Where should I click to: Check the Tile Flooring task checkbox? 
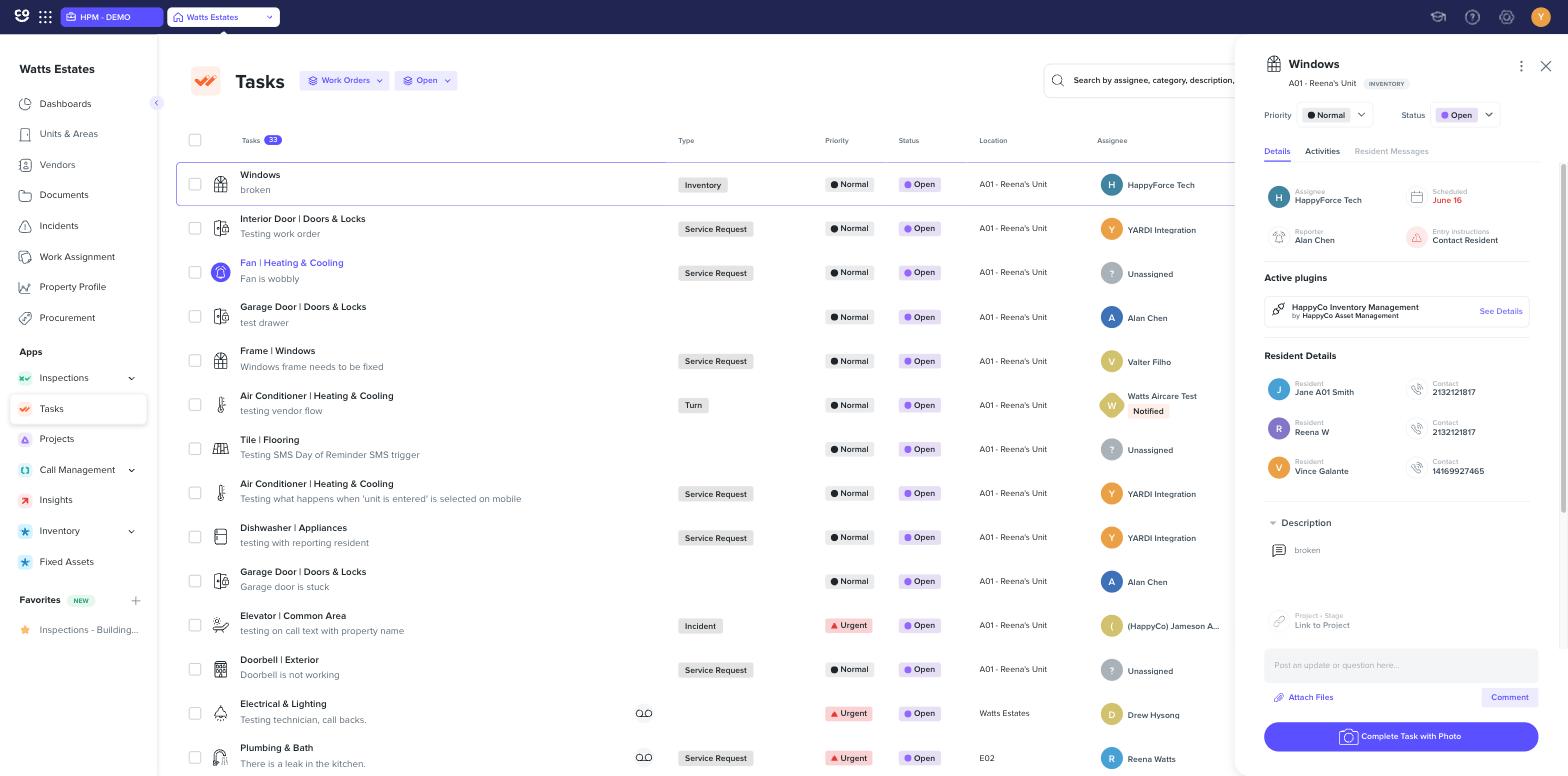point(195,448)
